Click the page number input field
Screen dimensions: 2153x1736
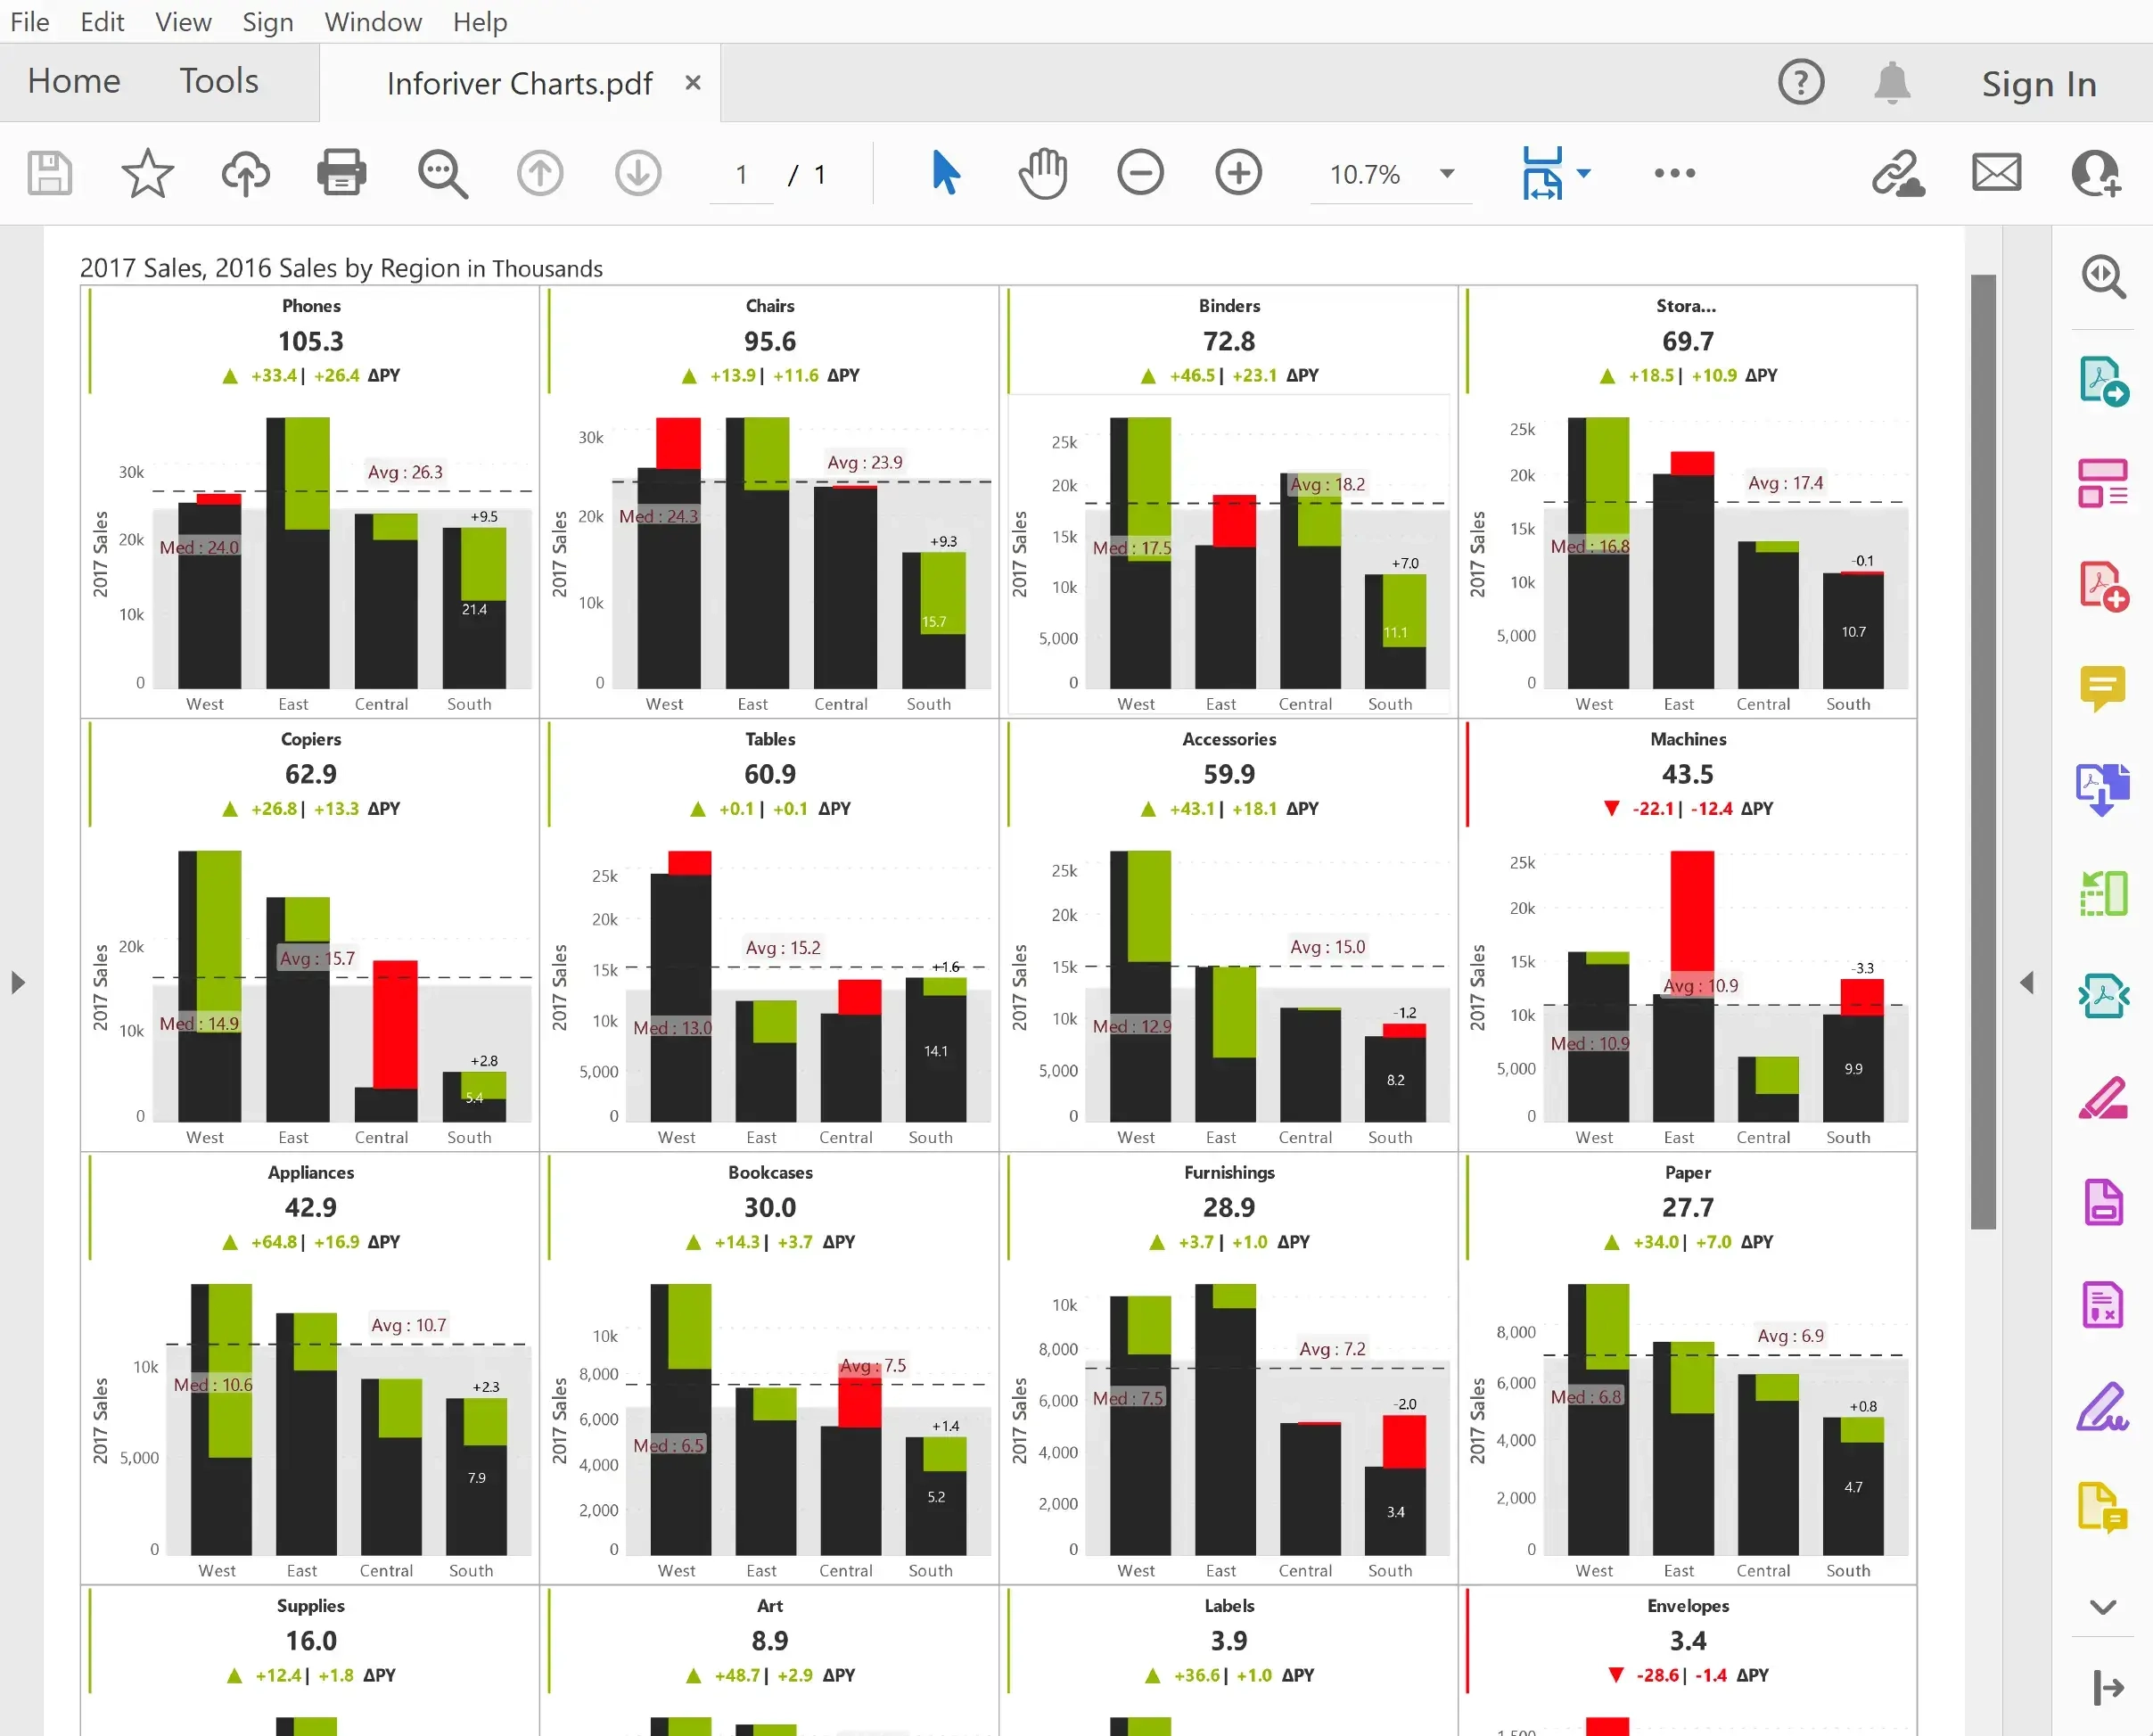coord(741,175)
